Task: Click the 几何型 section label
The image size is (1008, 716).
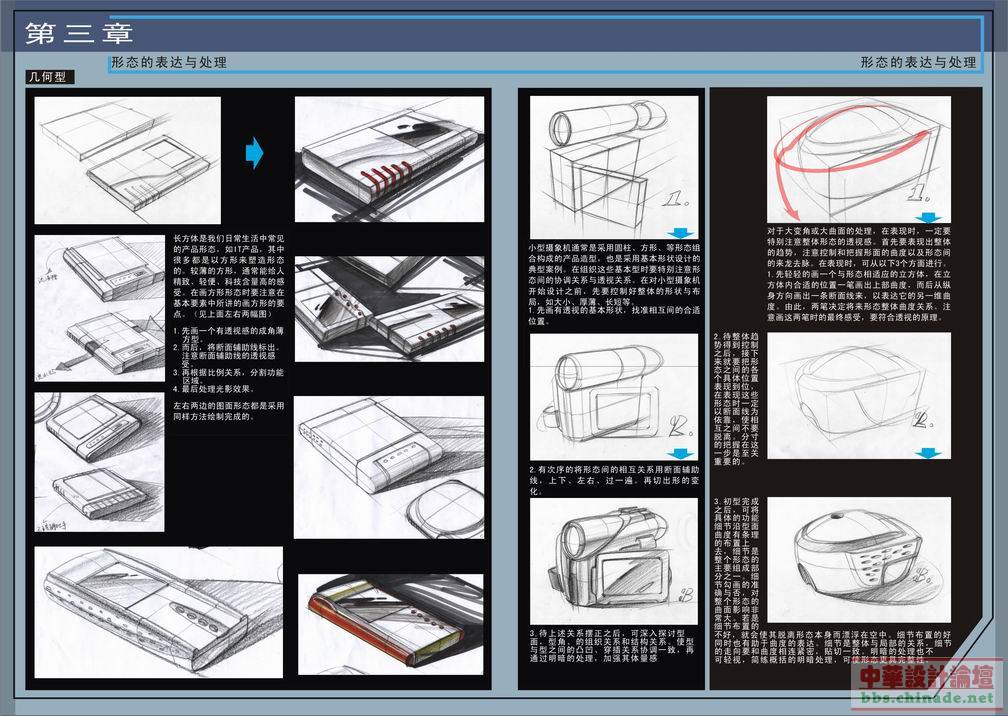Action: point(50,77)
